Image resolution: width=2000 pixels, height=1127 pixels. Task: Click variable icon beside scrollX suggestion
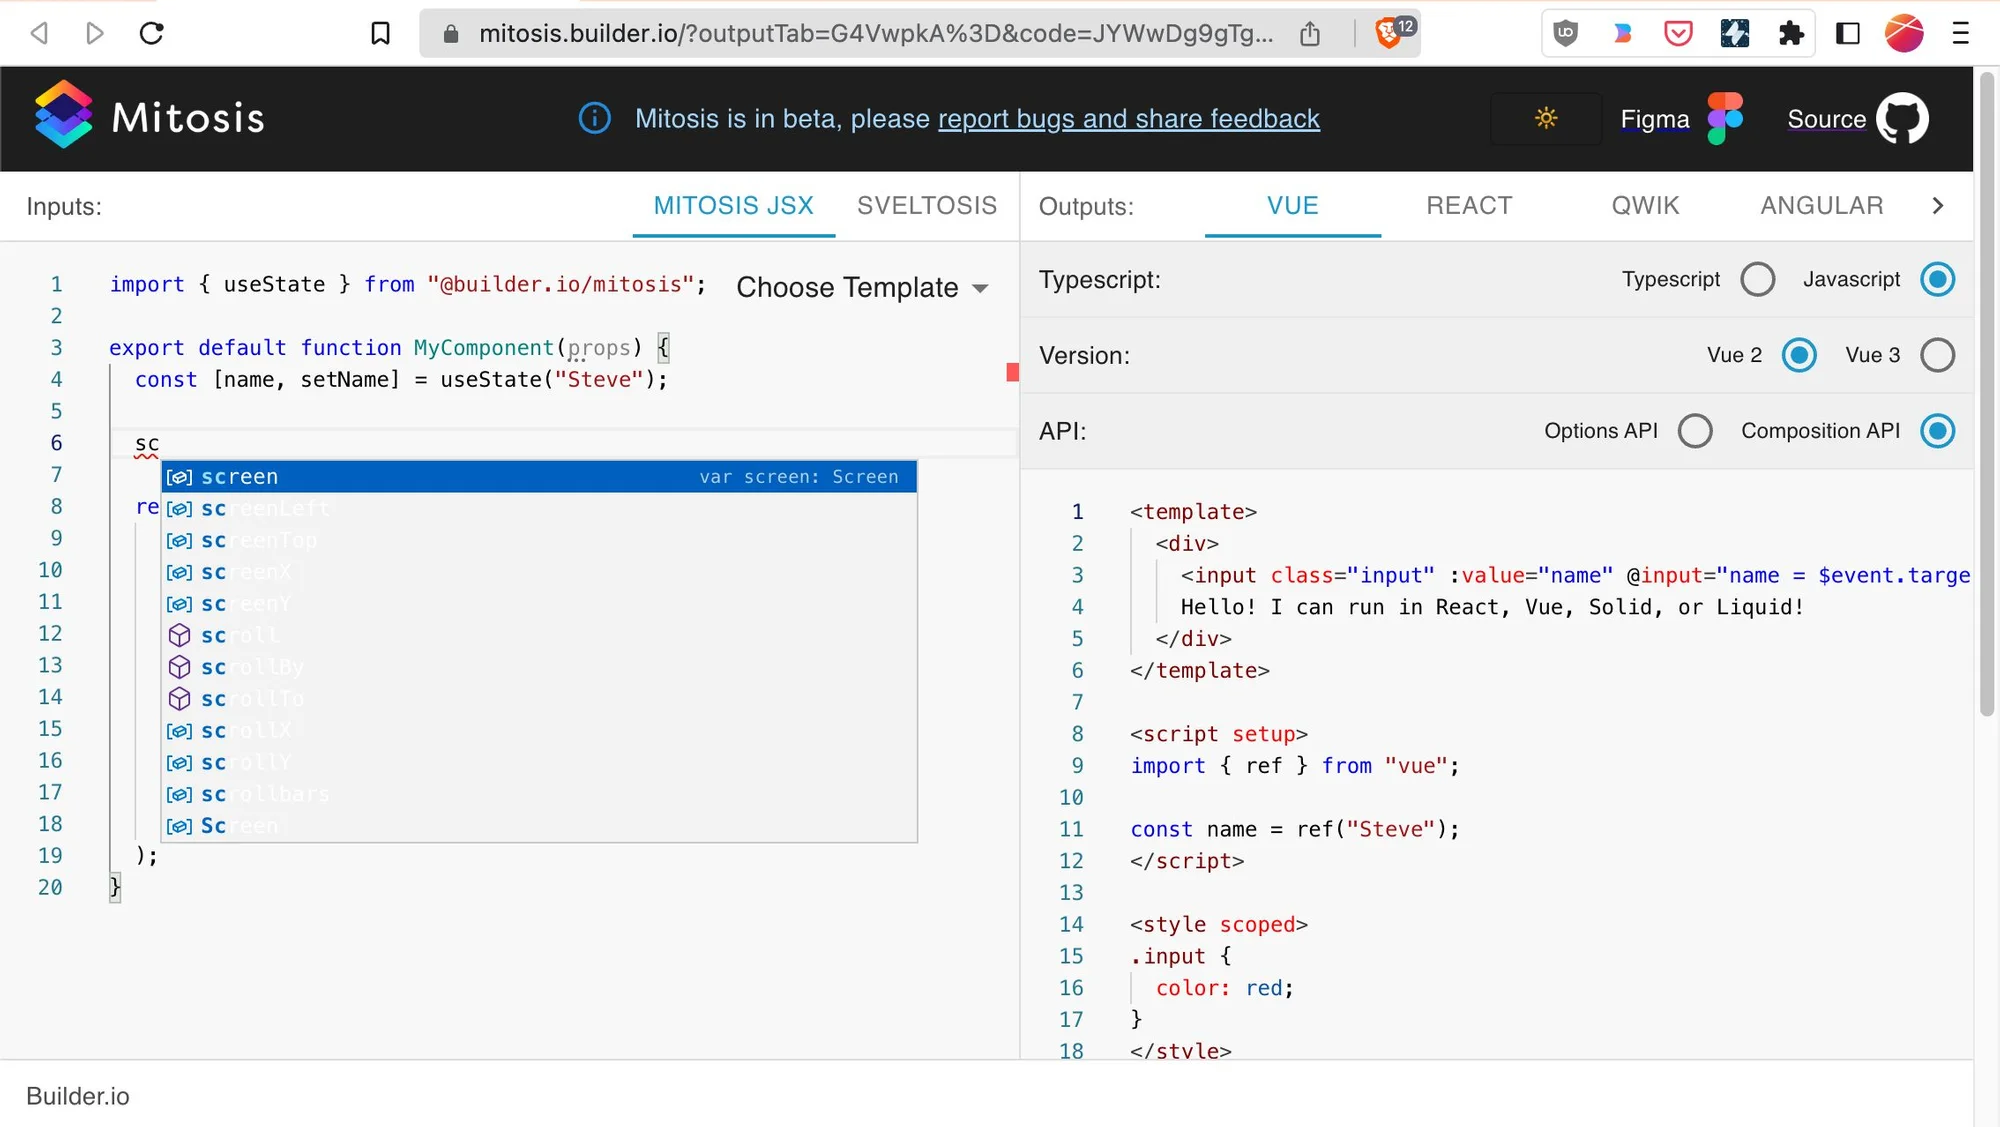click(179, 731)
